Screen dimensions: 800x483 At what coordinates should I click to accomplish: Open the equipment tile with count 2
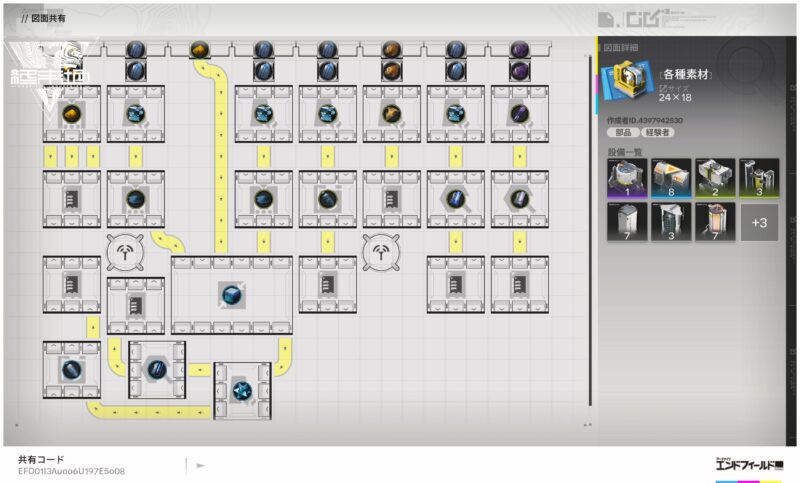pyautogui.click(x=715, y=178)
